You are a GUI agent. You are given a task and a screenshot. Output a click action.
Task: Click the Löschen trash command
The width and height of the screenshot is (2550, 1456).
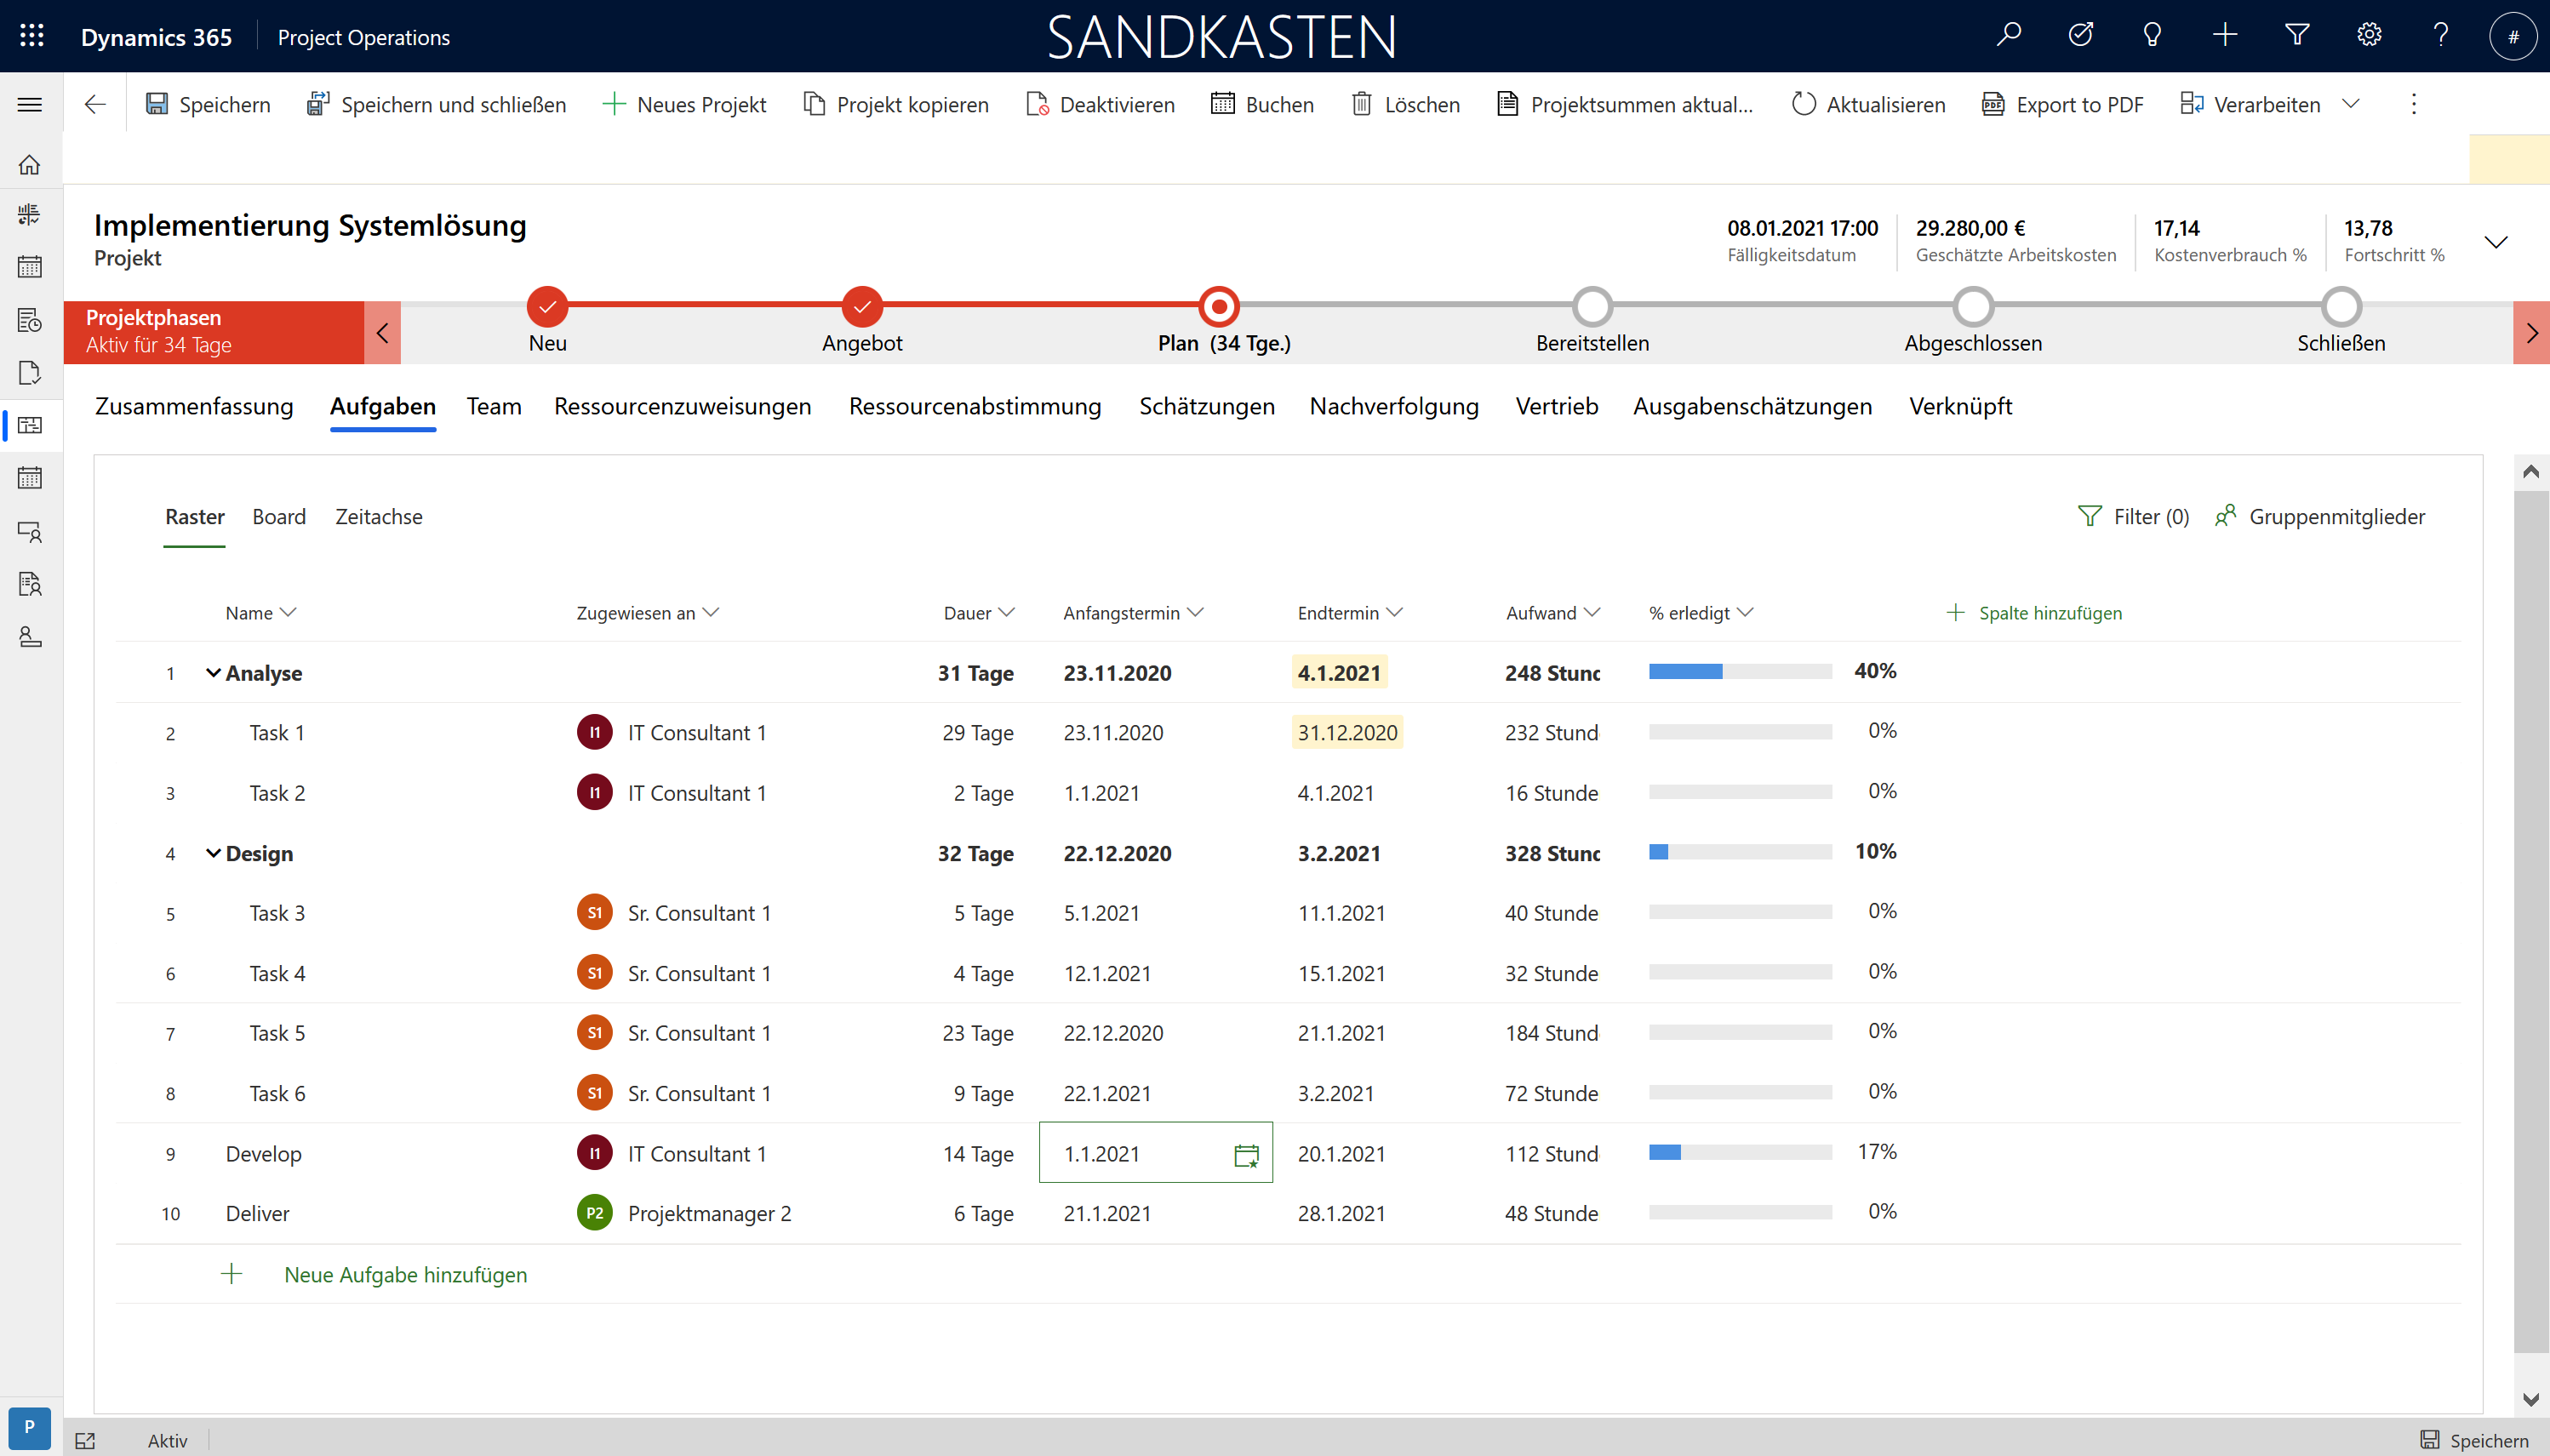click(1405, 104)
